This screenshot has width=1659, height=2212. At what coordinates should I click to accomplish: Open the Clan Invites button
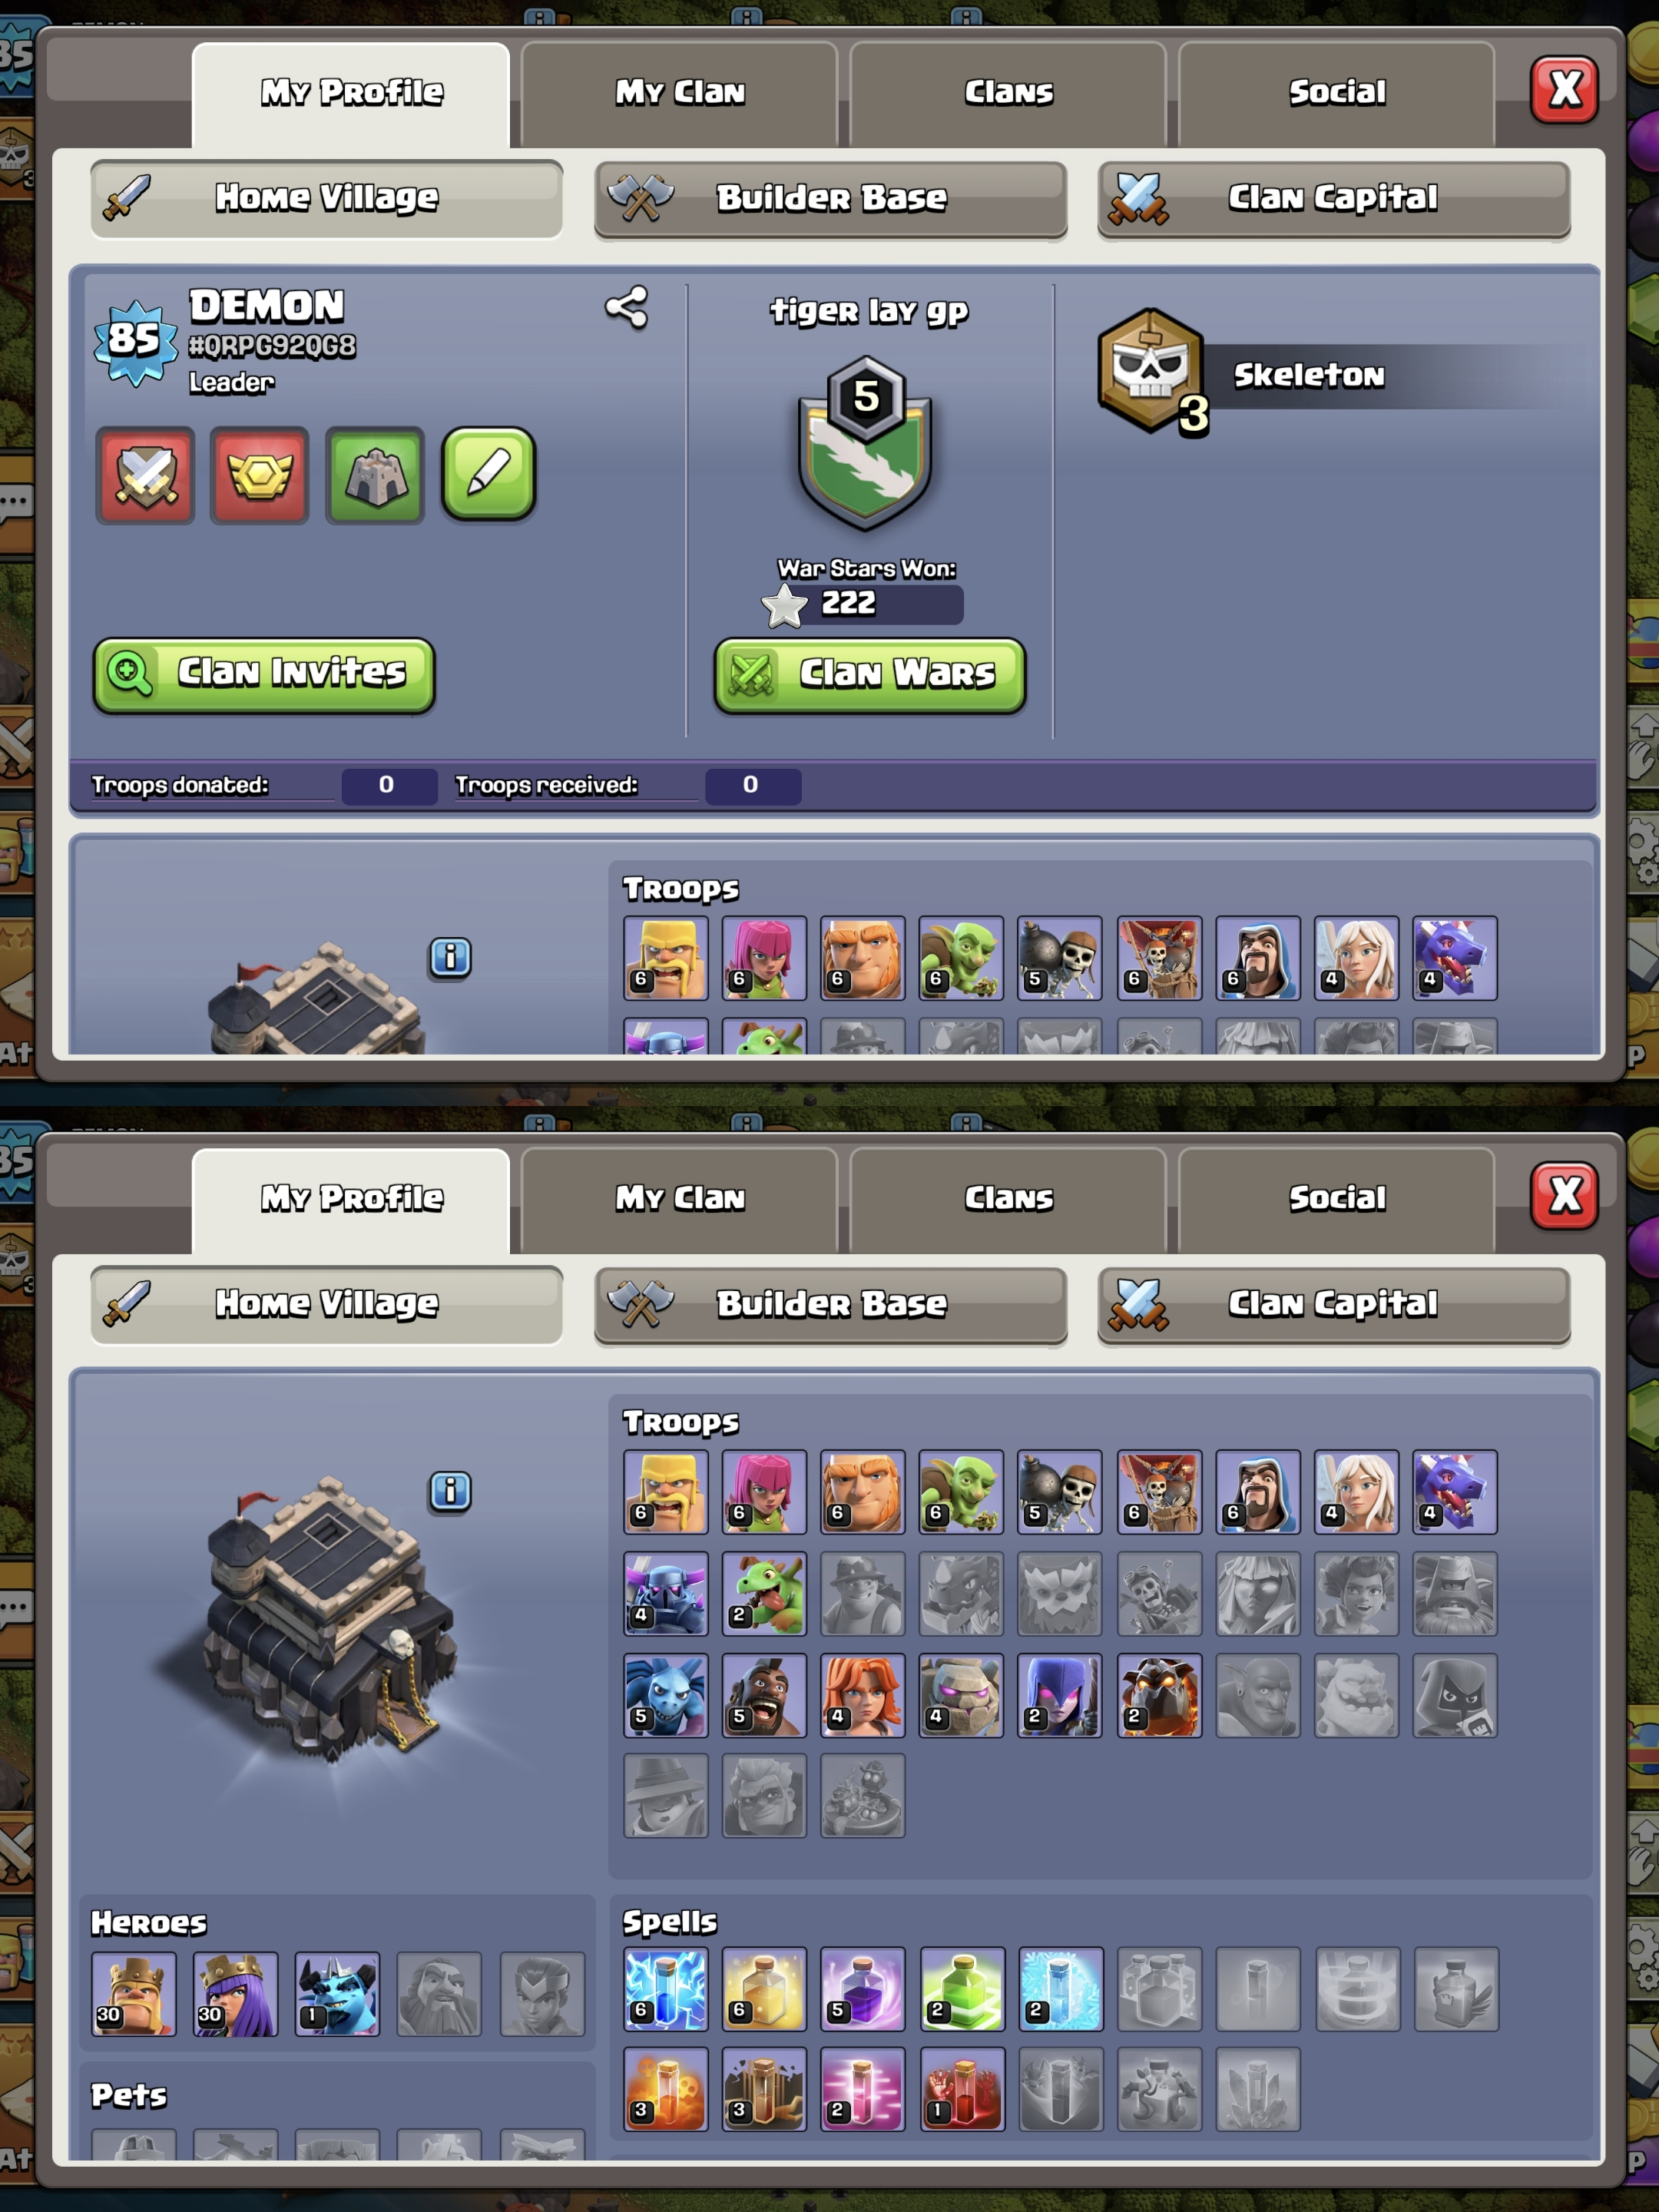[264, 675]
